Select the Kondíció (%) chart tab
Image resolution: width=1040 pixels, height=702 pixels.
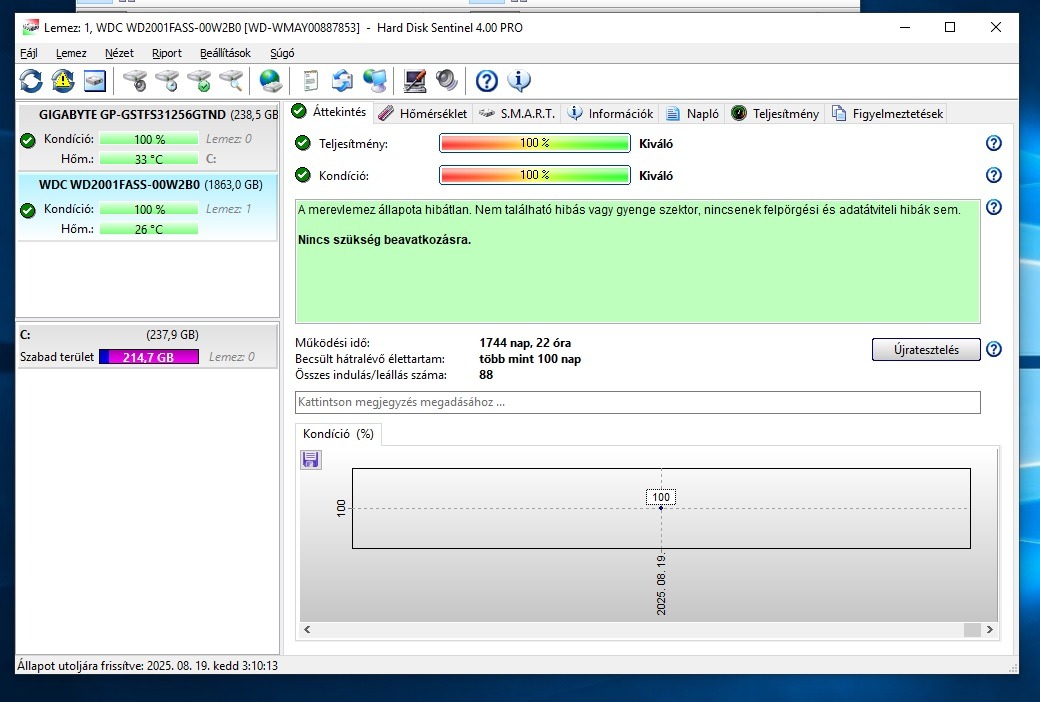(338, 434)
